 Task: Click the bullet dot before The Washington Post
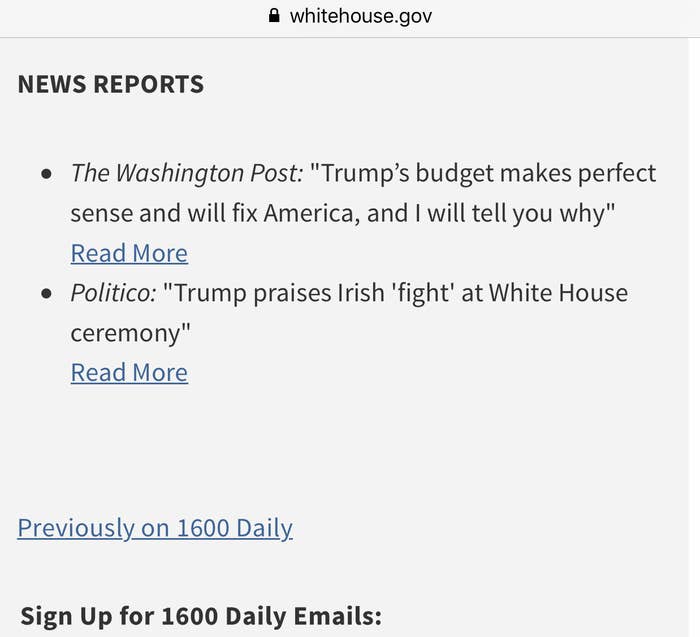click(x=46, y=174)
